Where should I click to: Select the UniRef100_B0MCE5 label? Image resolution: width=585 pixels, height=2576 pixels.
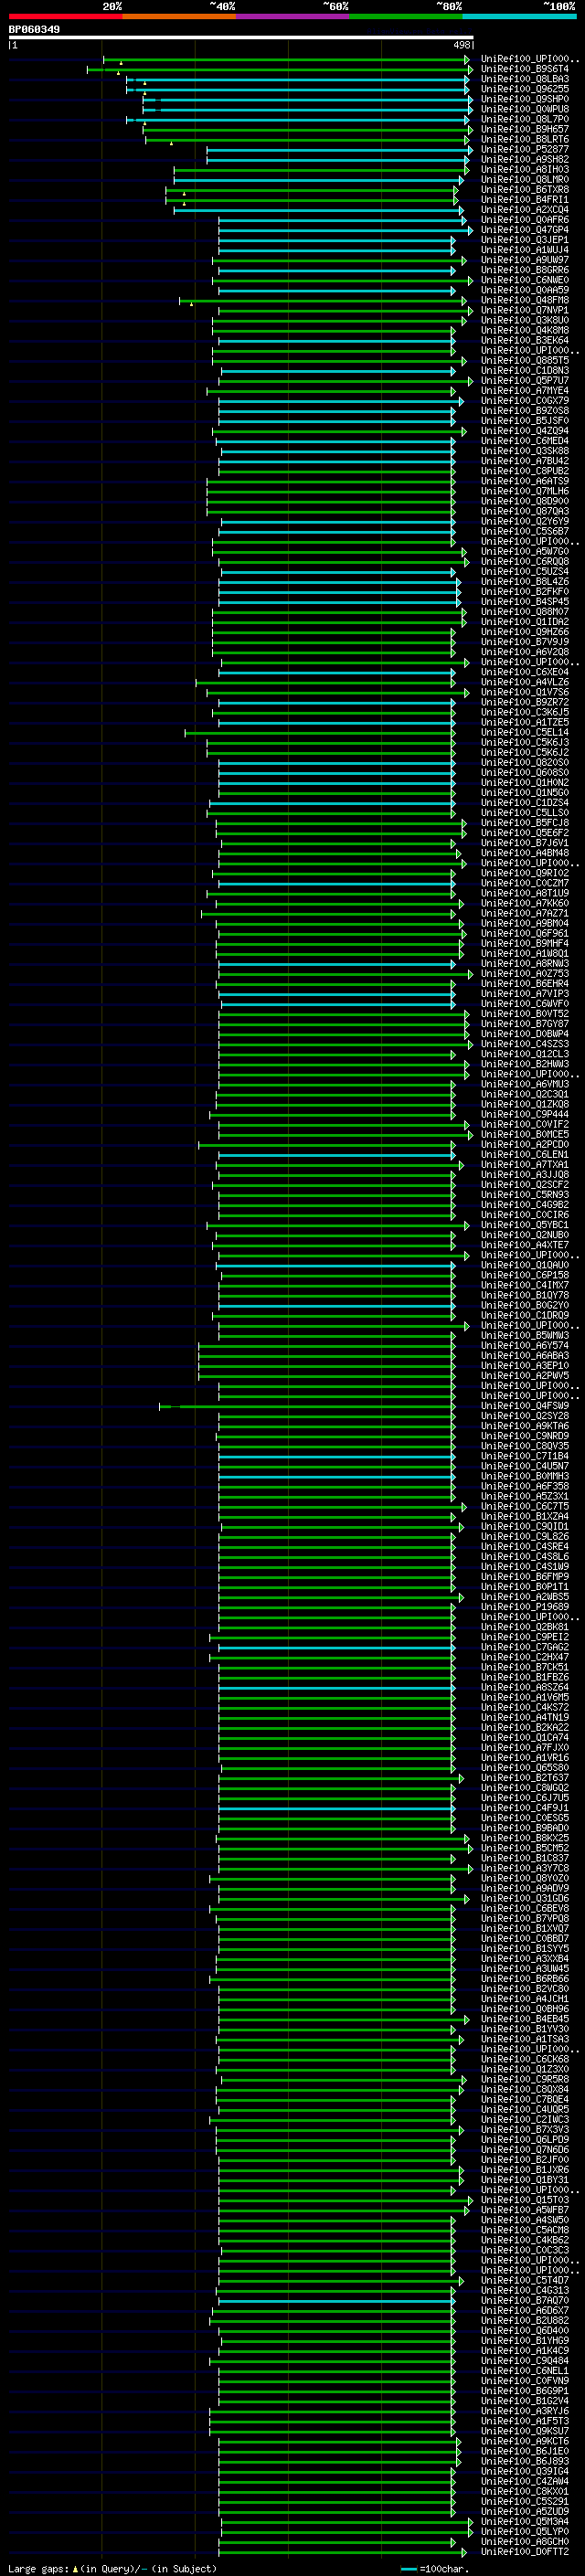(525, 1135)
